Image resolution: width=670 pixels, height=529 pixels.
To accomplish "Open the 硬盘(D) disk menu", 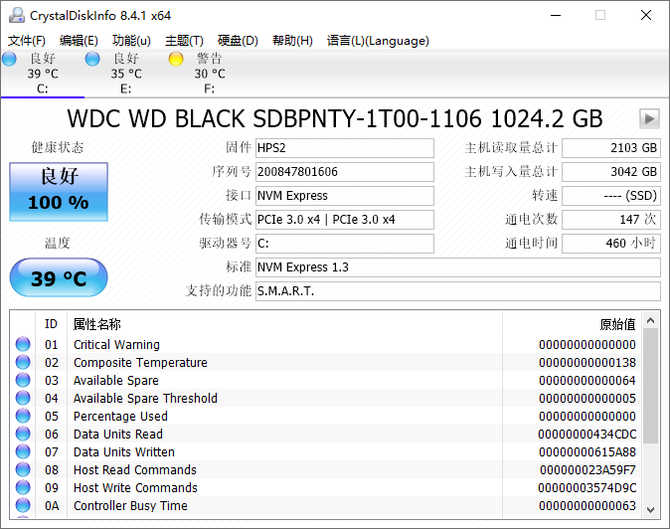I will pyautogui.click(x=237, y=41).
